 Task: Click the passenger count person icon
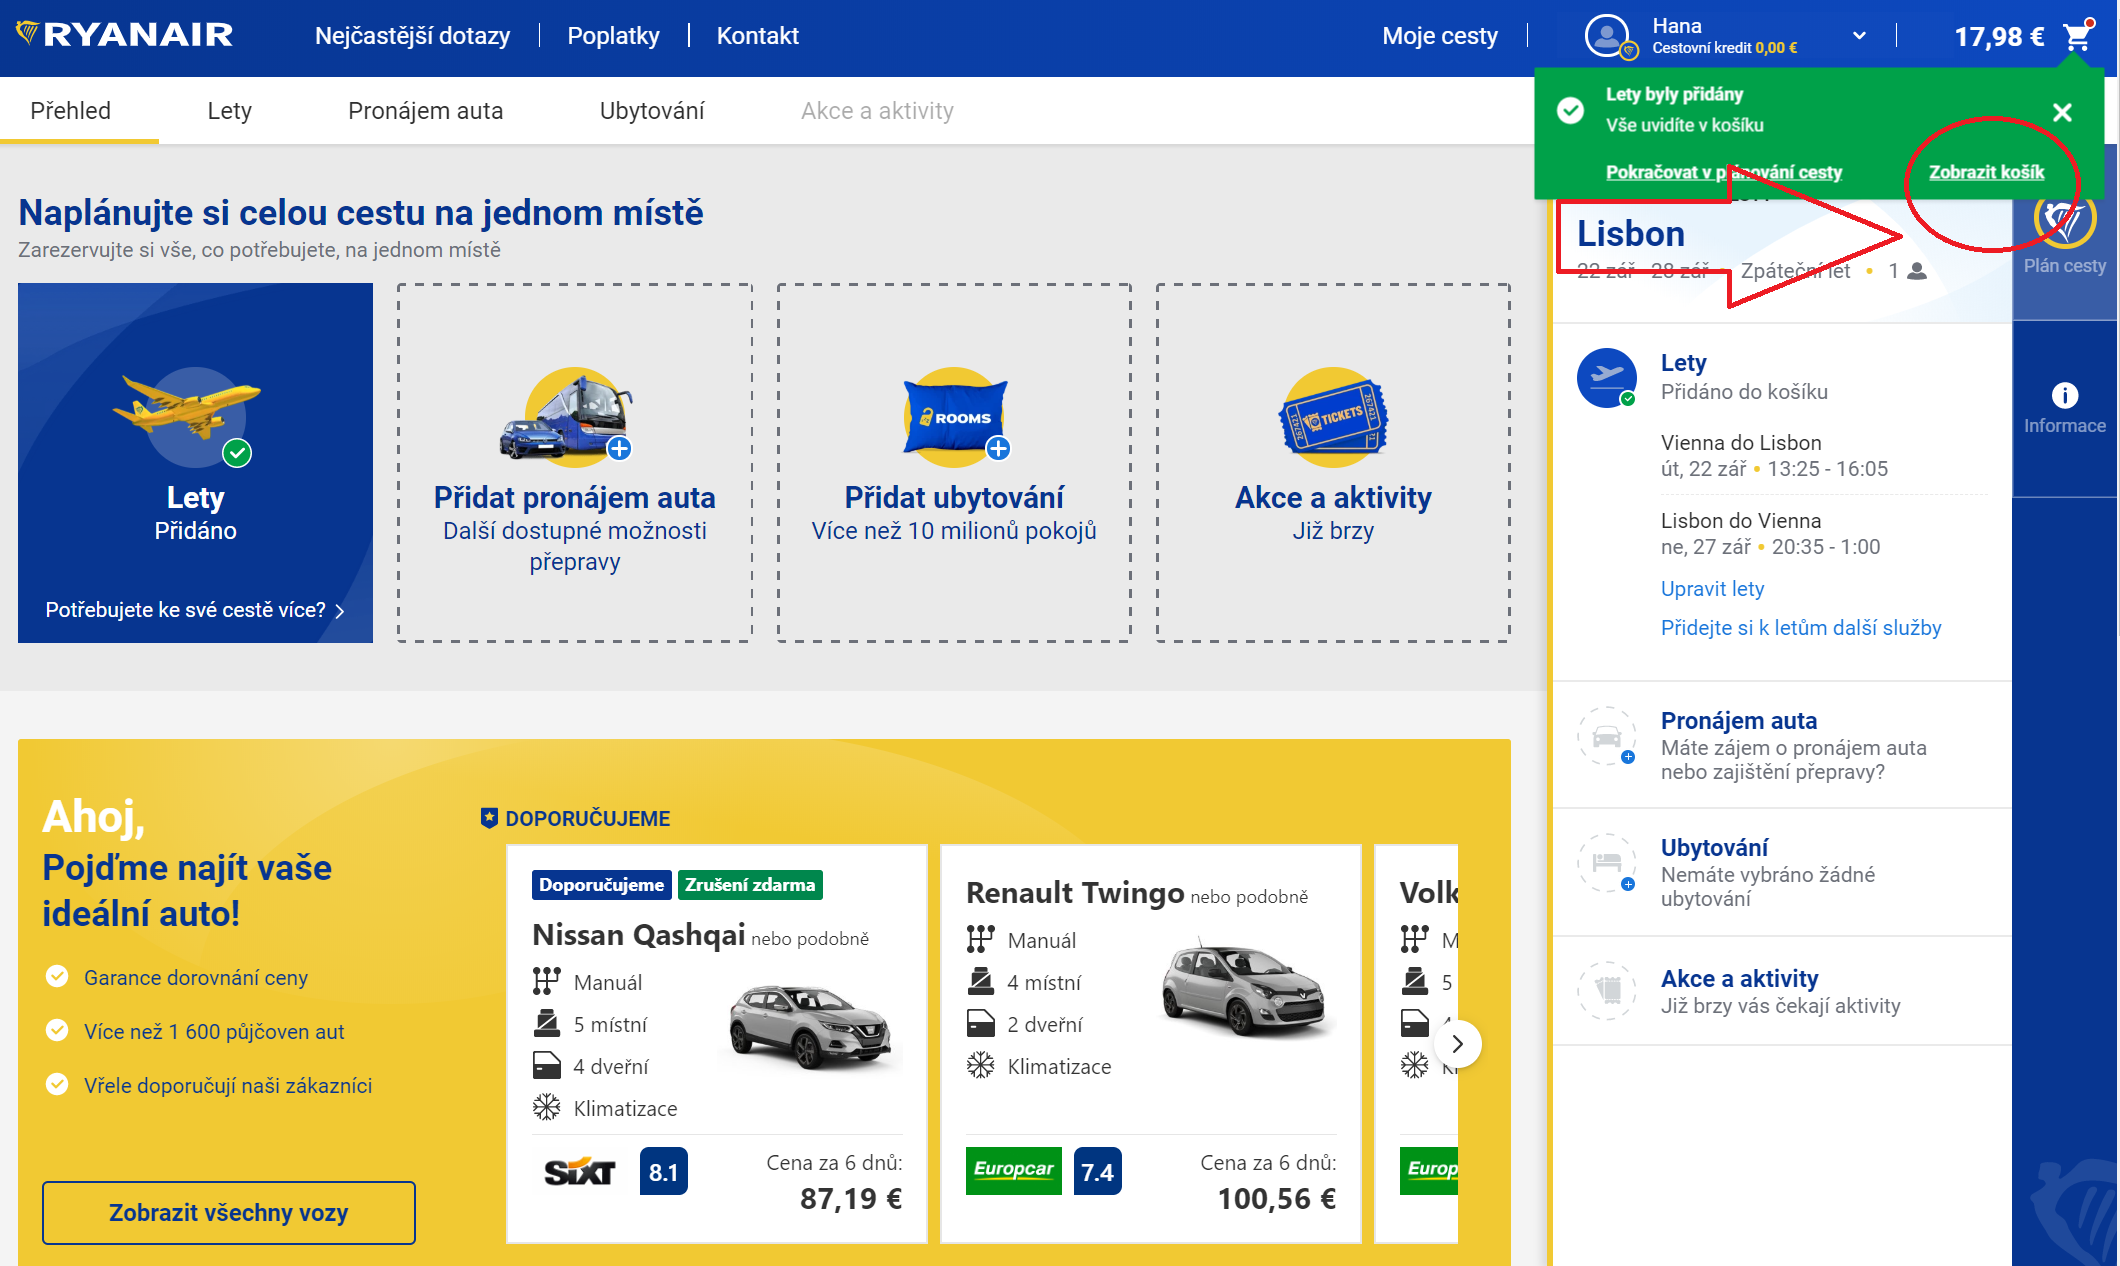click(x=1917, y=271)
